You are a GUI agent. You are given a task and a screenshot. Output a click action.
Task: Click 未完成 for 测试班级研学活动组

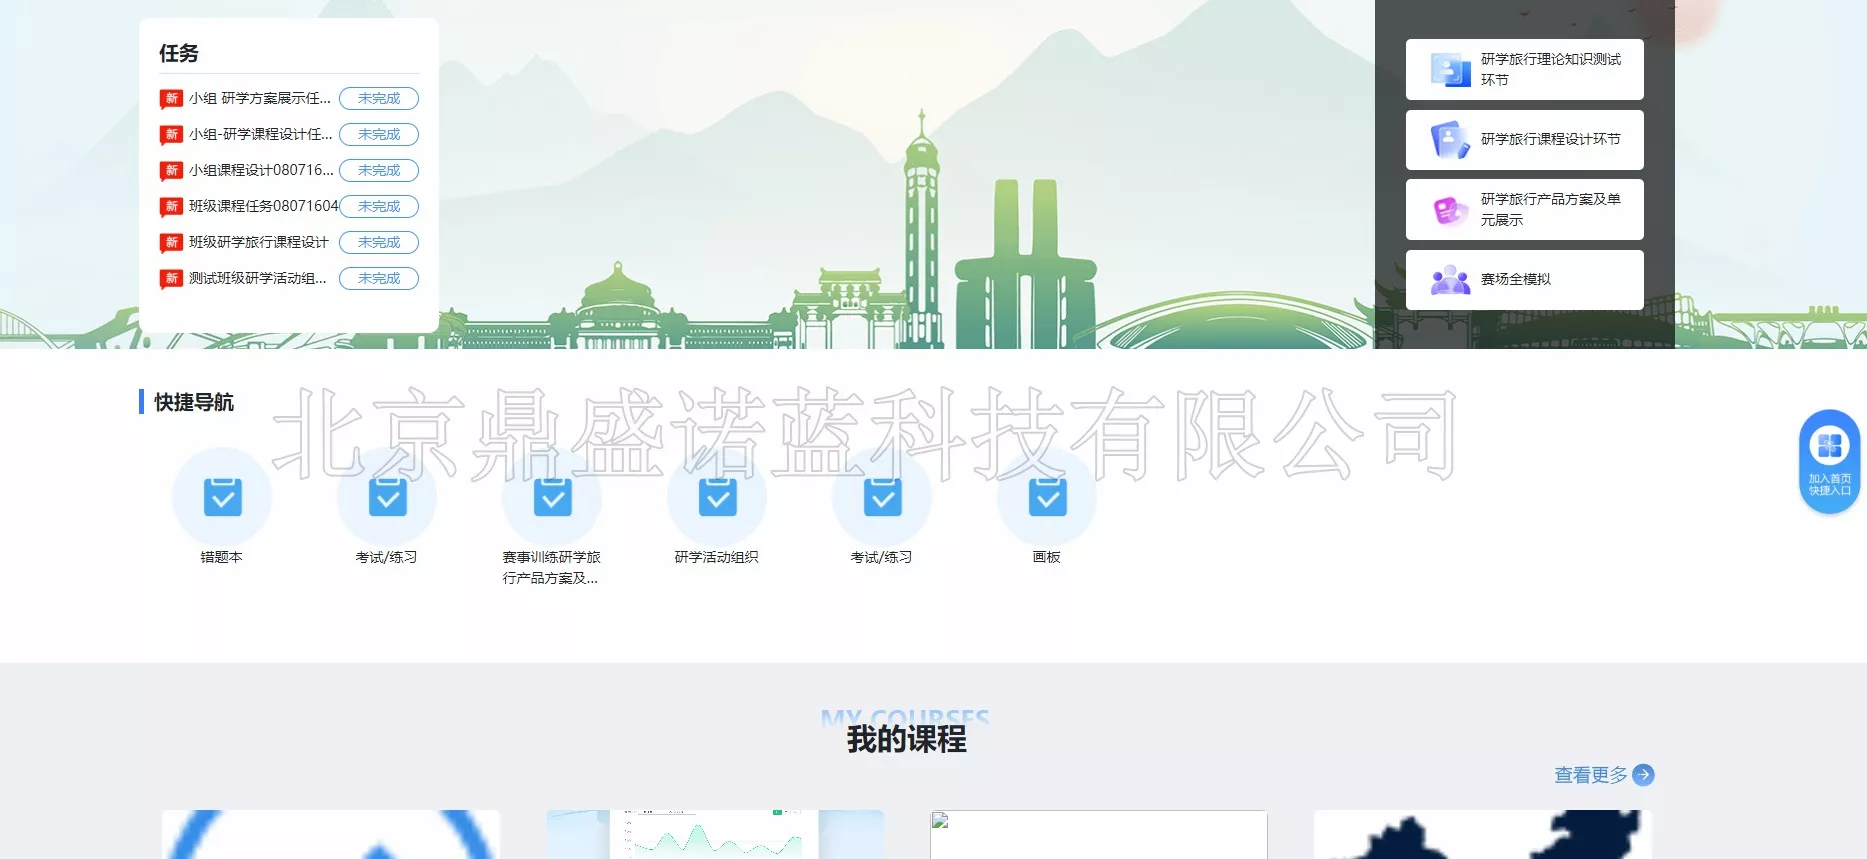click(x=379, y=278)
